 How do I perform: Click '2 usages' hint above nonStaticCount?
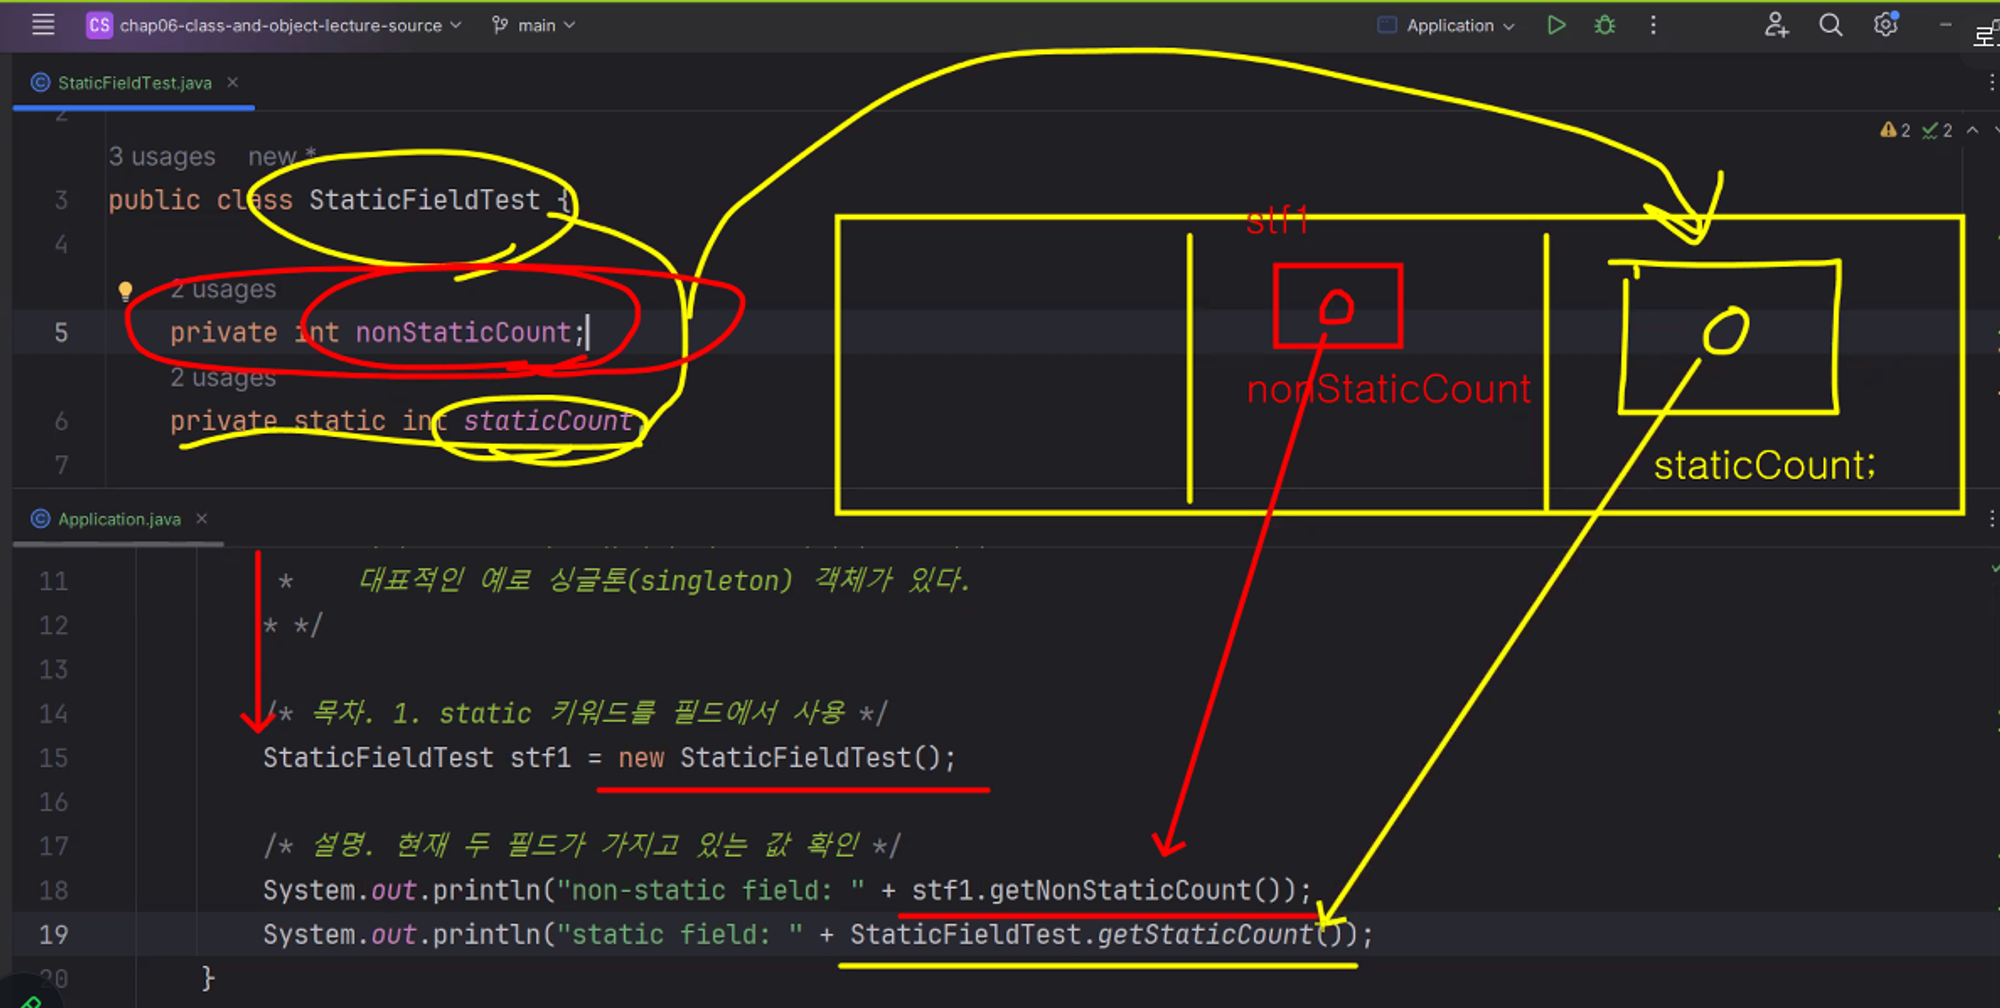pyautogui.click(x=223, y=289)
